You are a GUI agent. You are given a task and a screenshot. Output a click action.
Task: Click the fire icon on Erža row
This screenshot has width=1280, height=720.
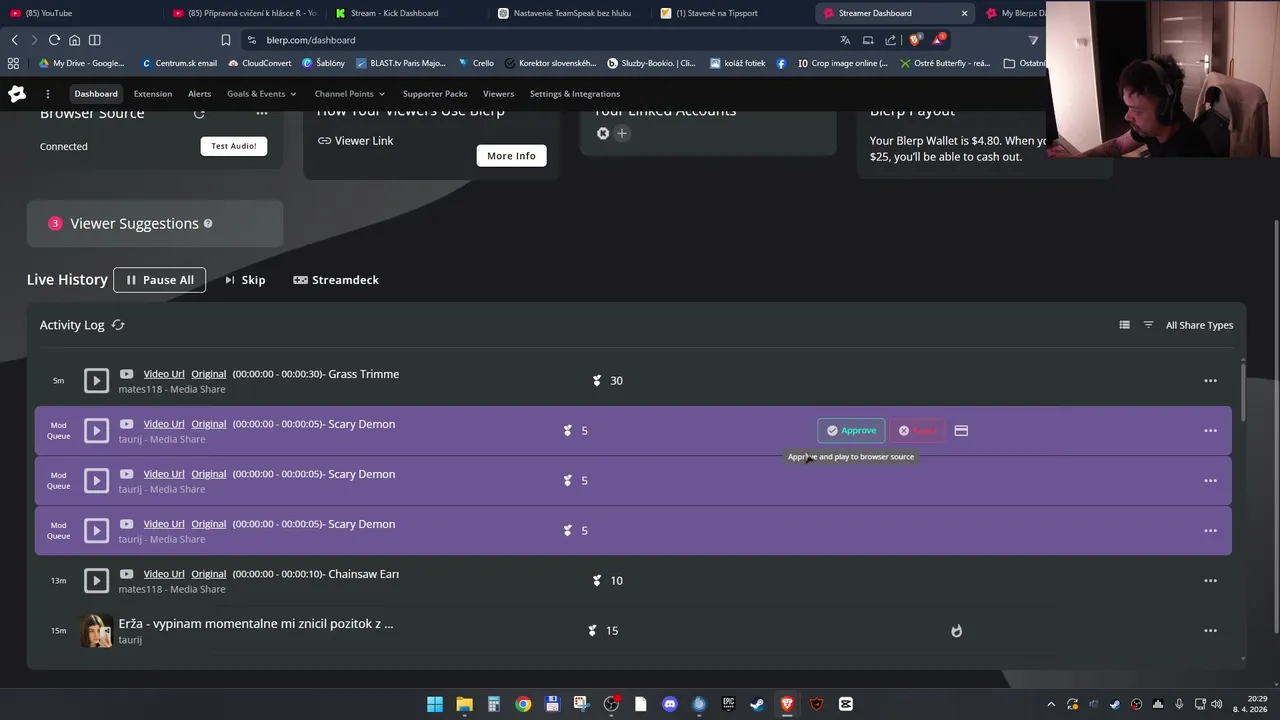pyautogui.click(x=956, y=630)
